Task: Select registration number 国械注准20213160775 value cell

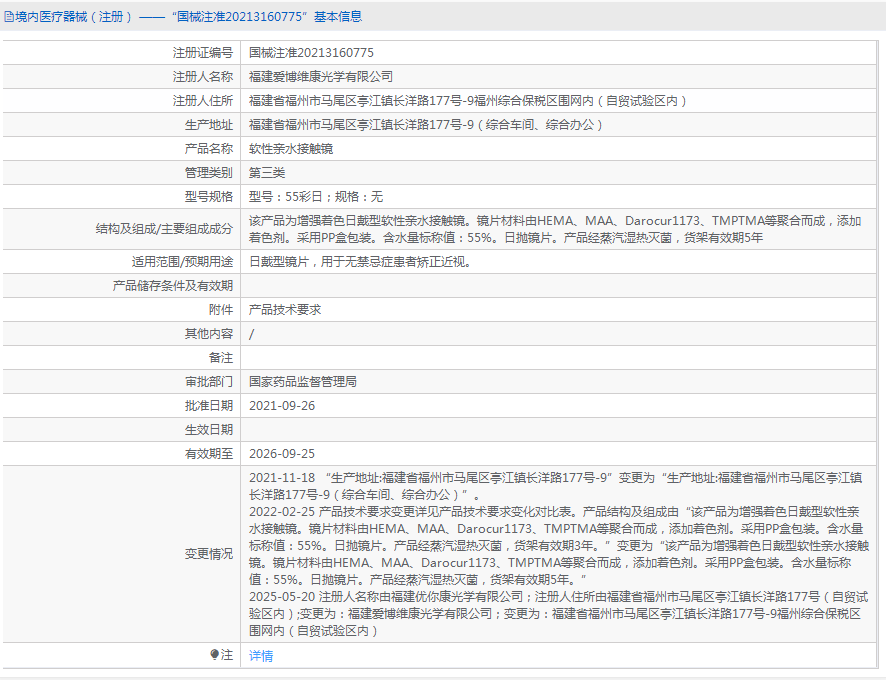Action: [x=311, y=52]
